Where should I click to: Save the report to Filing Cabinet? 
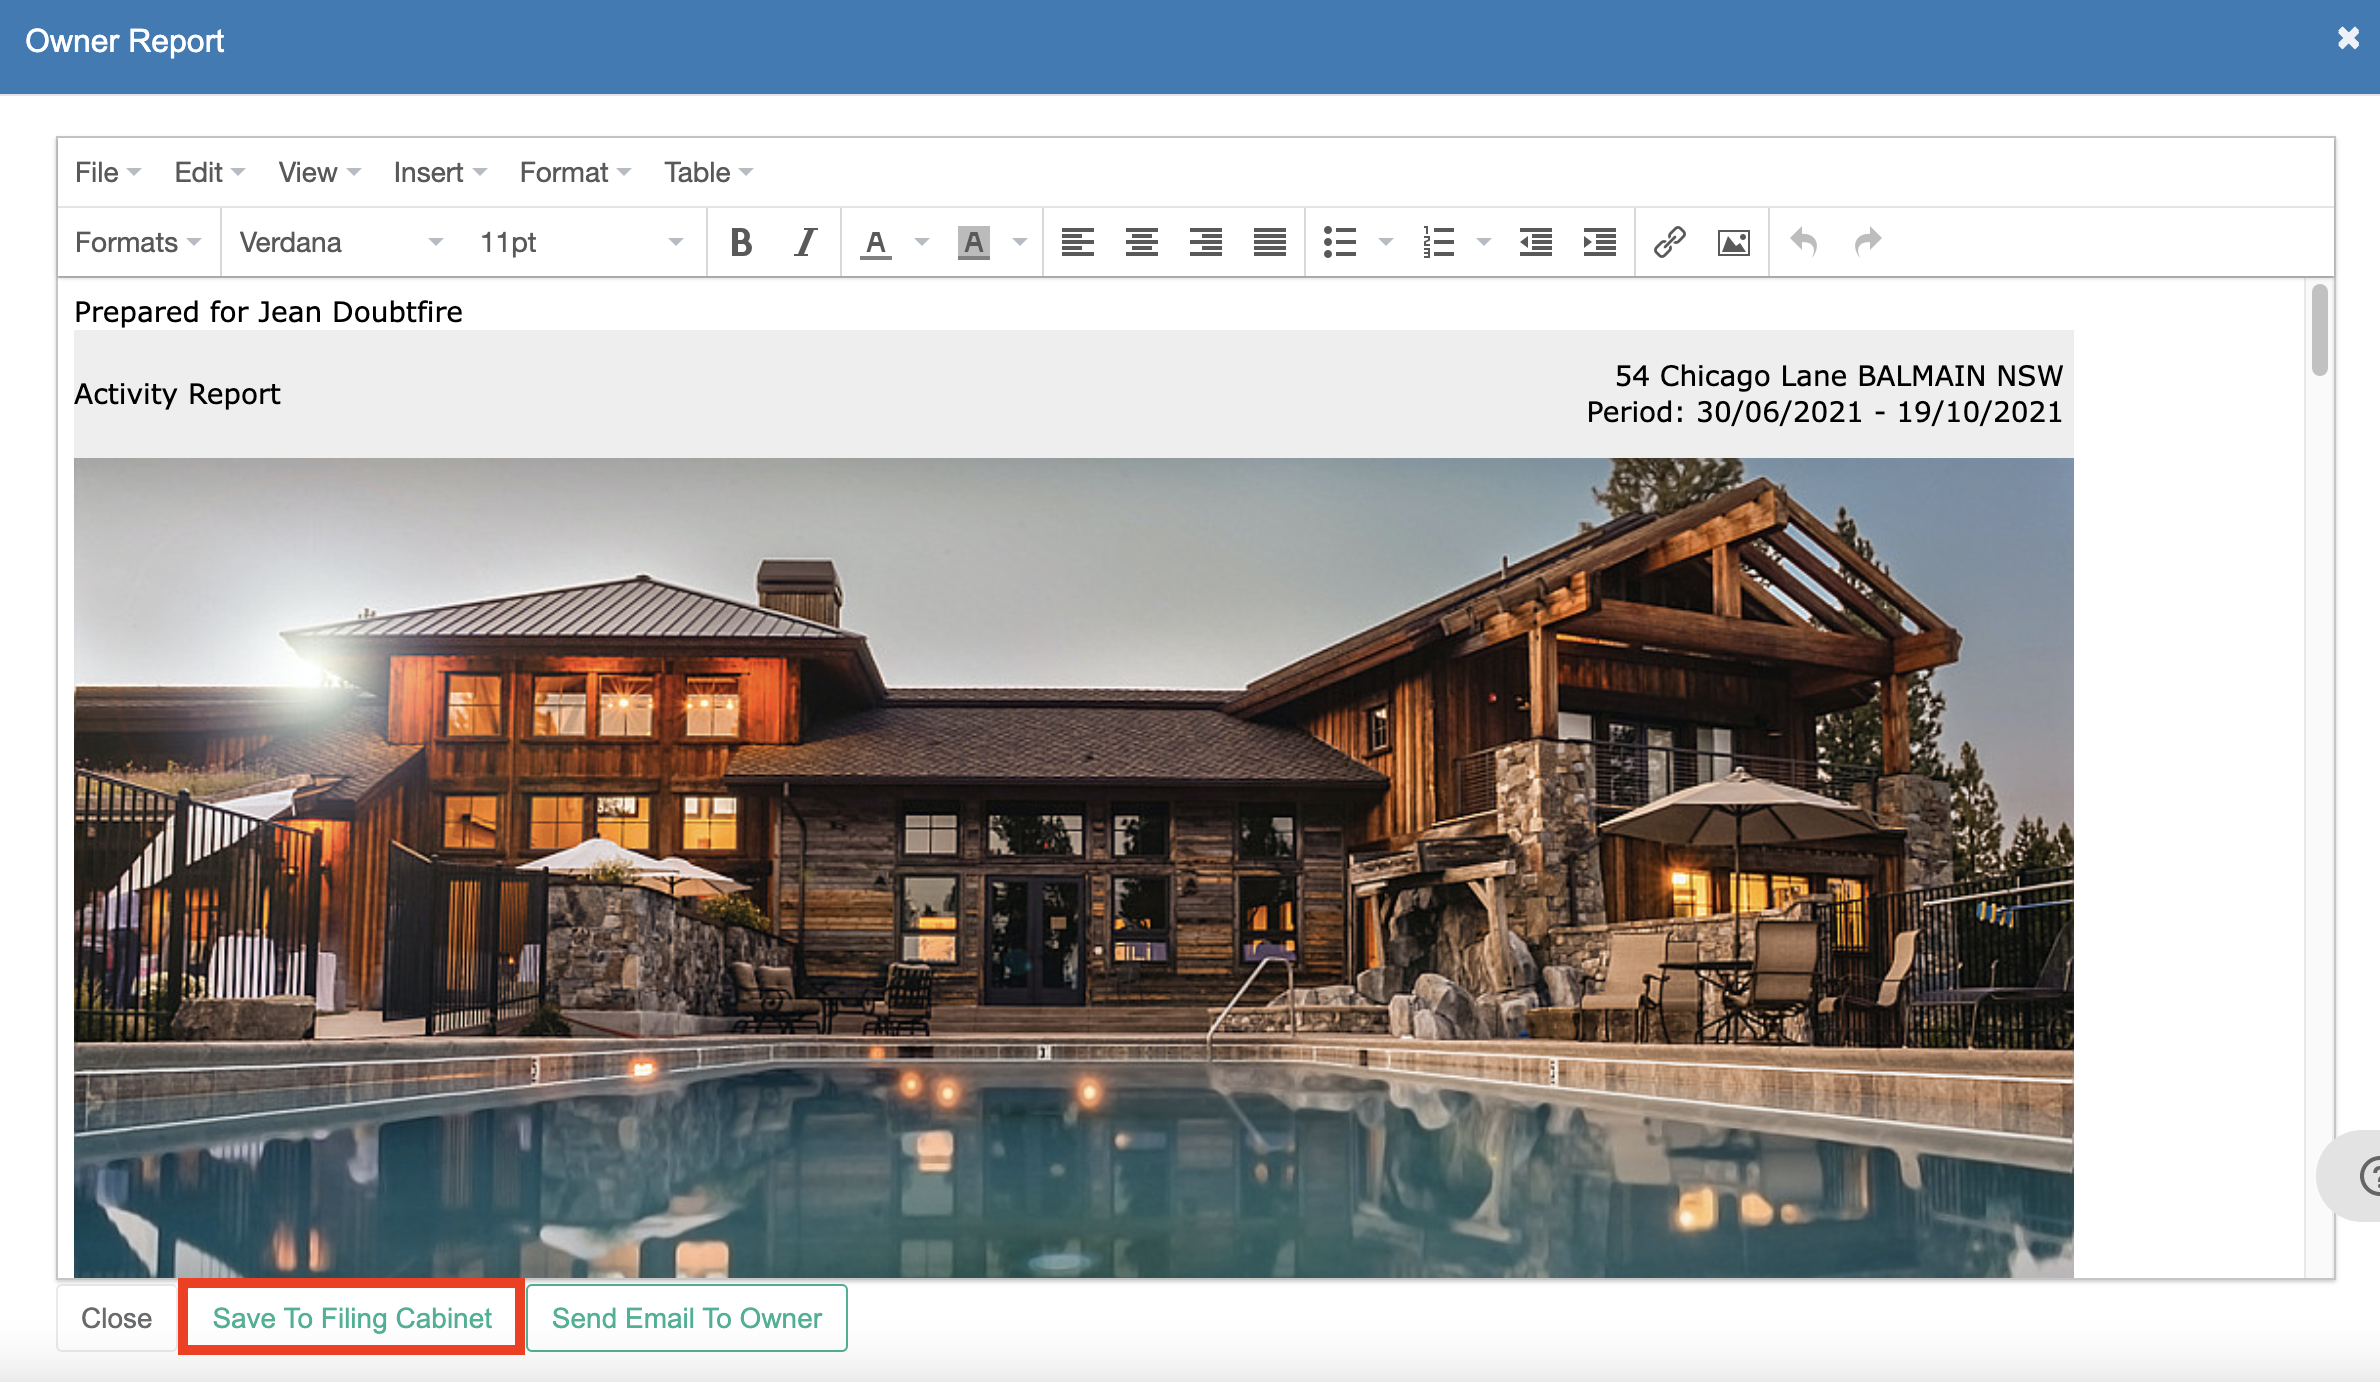click(x=352, y=1318)
